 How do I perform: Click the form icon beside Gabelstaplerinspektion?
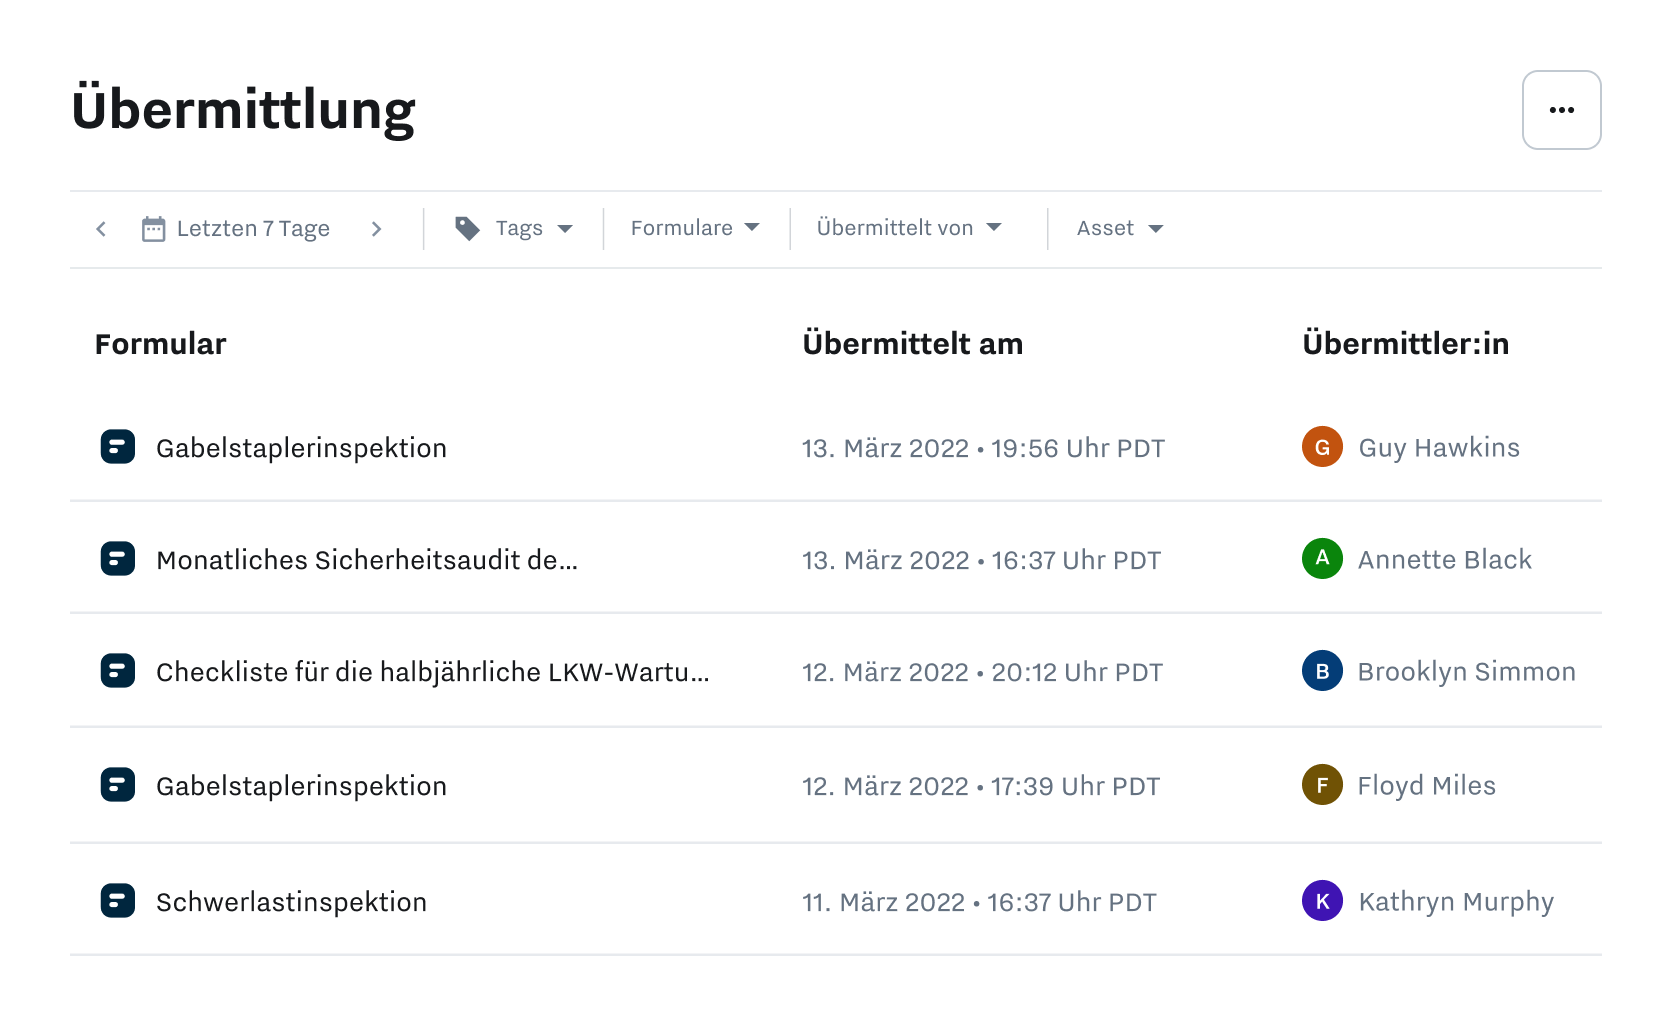tap(117, 447)
